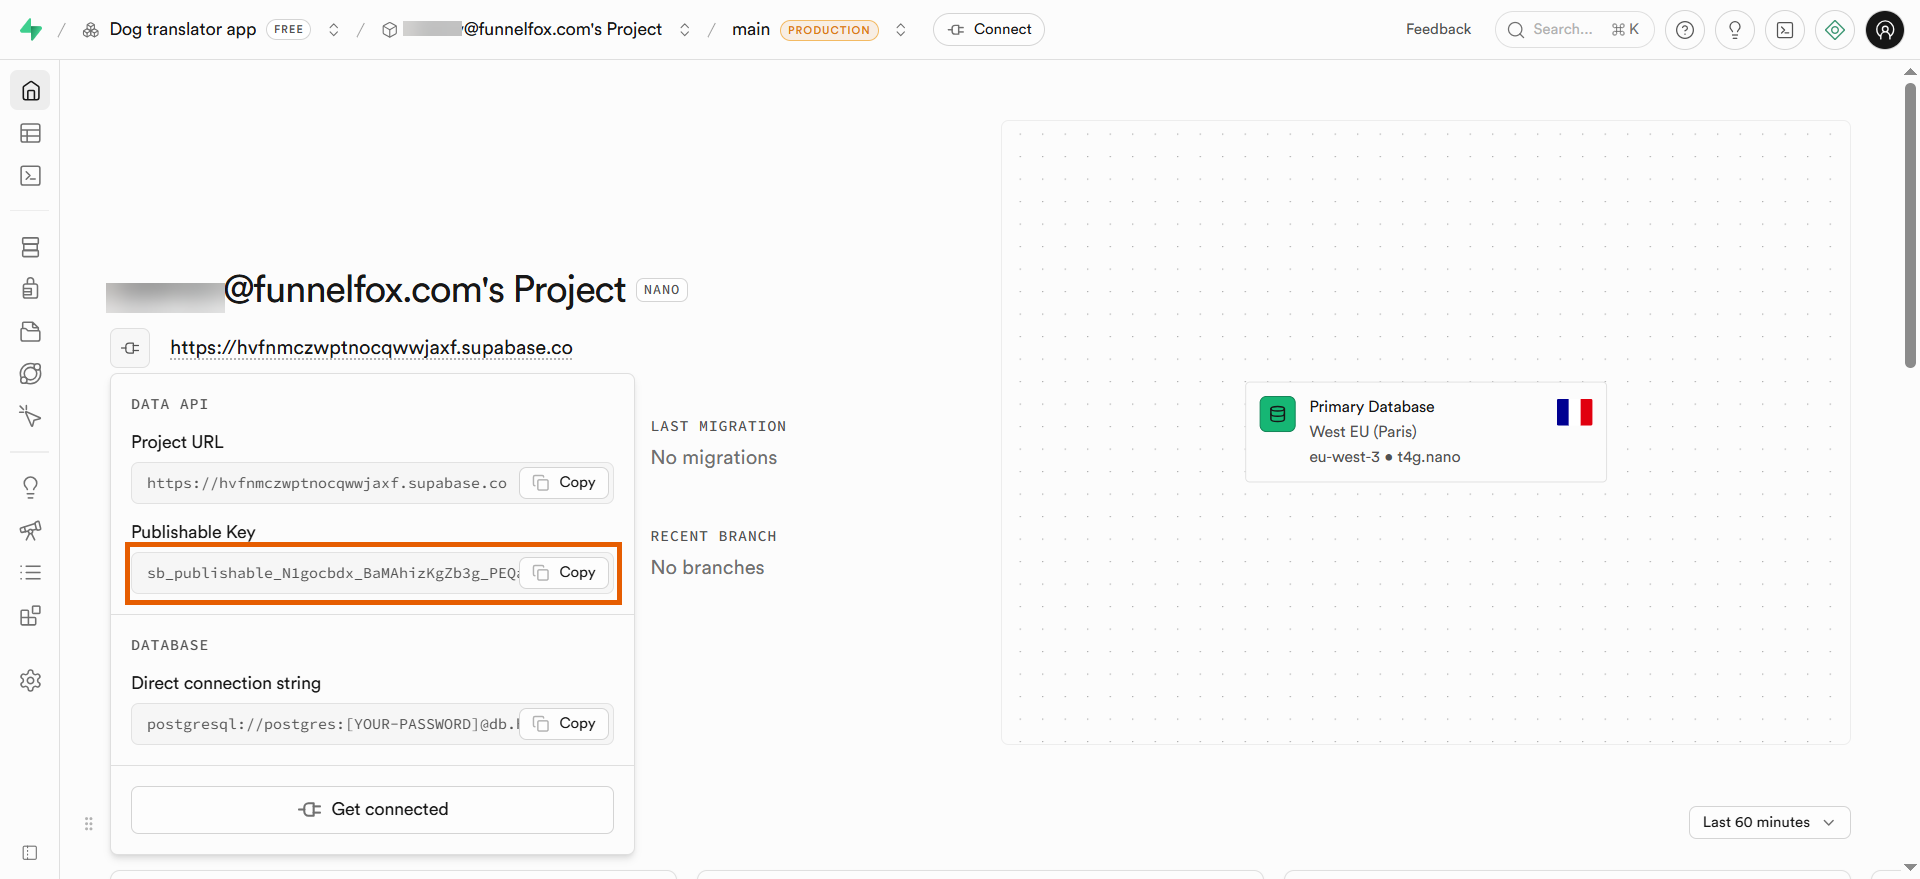Open the funnelfox.com's Project breadcrumb link
This screenshot has height=879, width=1920.
tap(532, 30)
